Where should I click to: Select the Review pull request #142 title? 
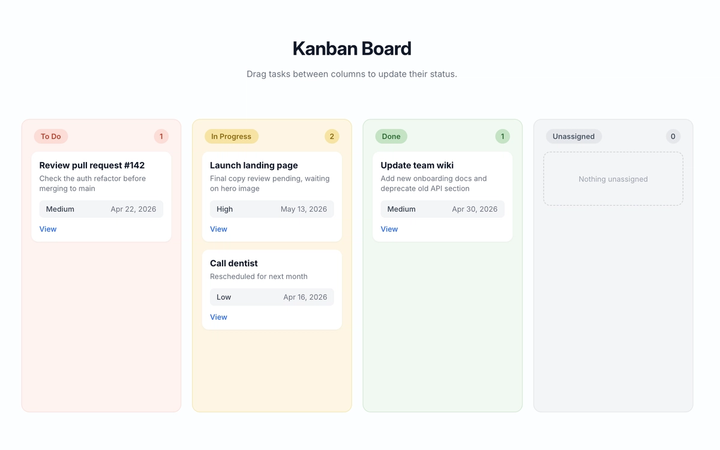coord(92,165)
